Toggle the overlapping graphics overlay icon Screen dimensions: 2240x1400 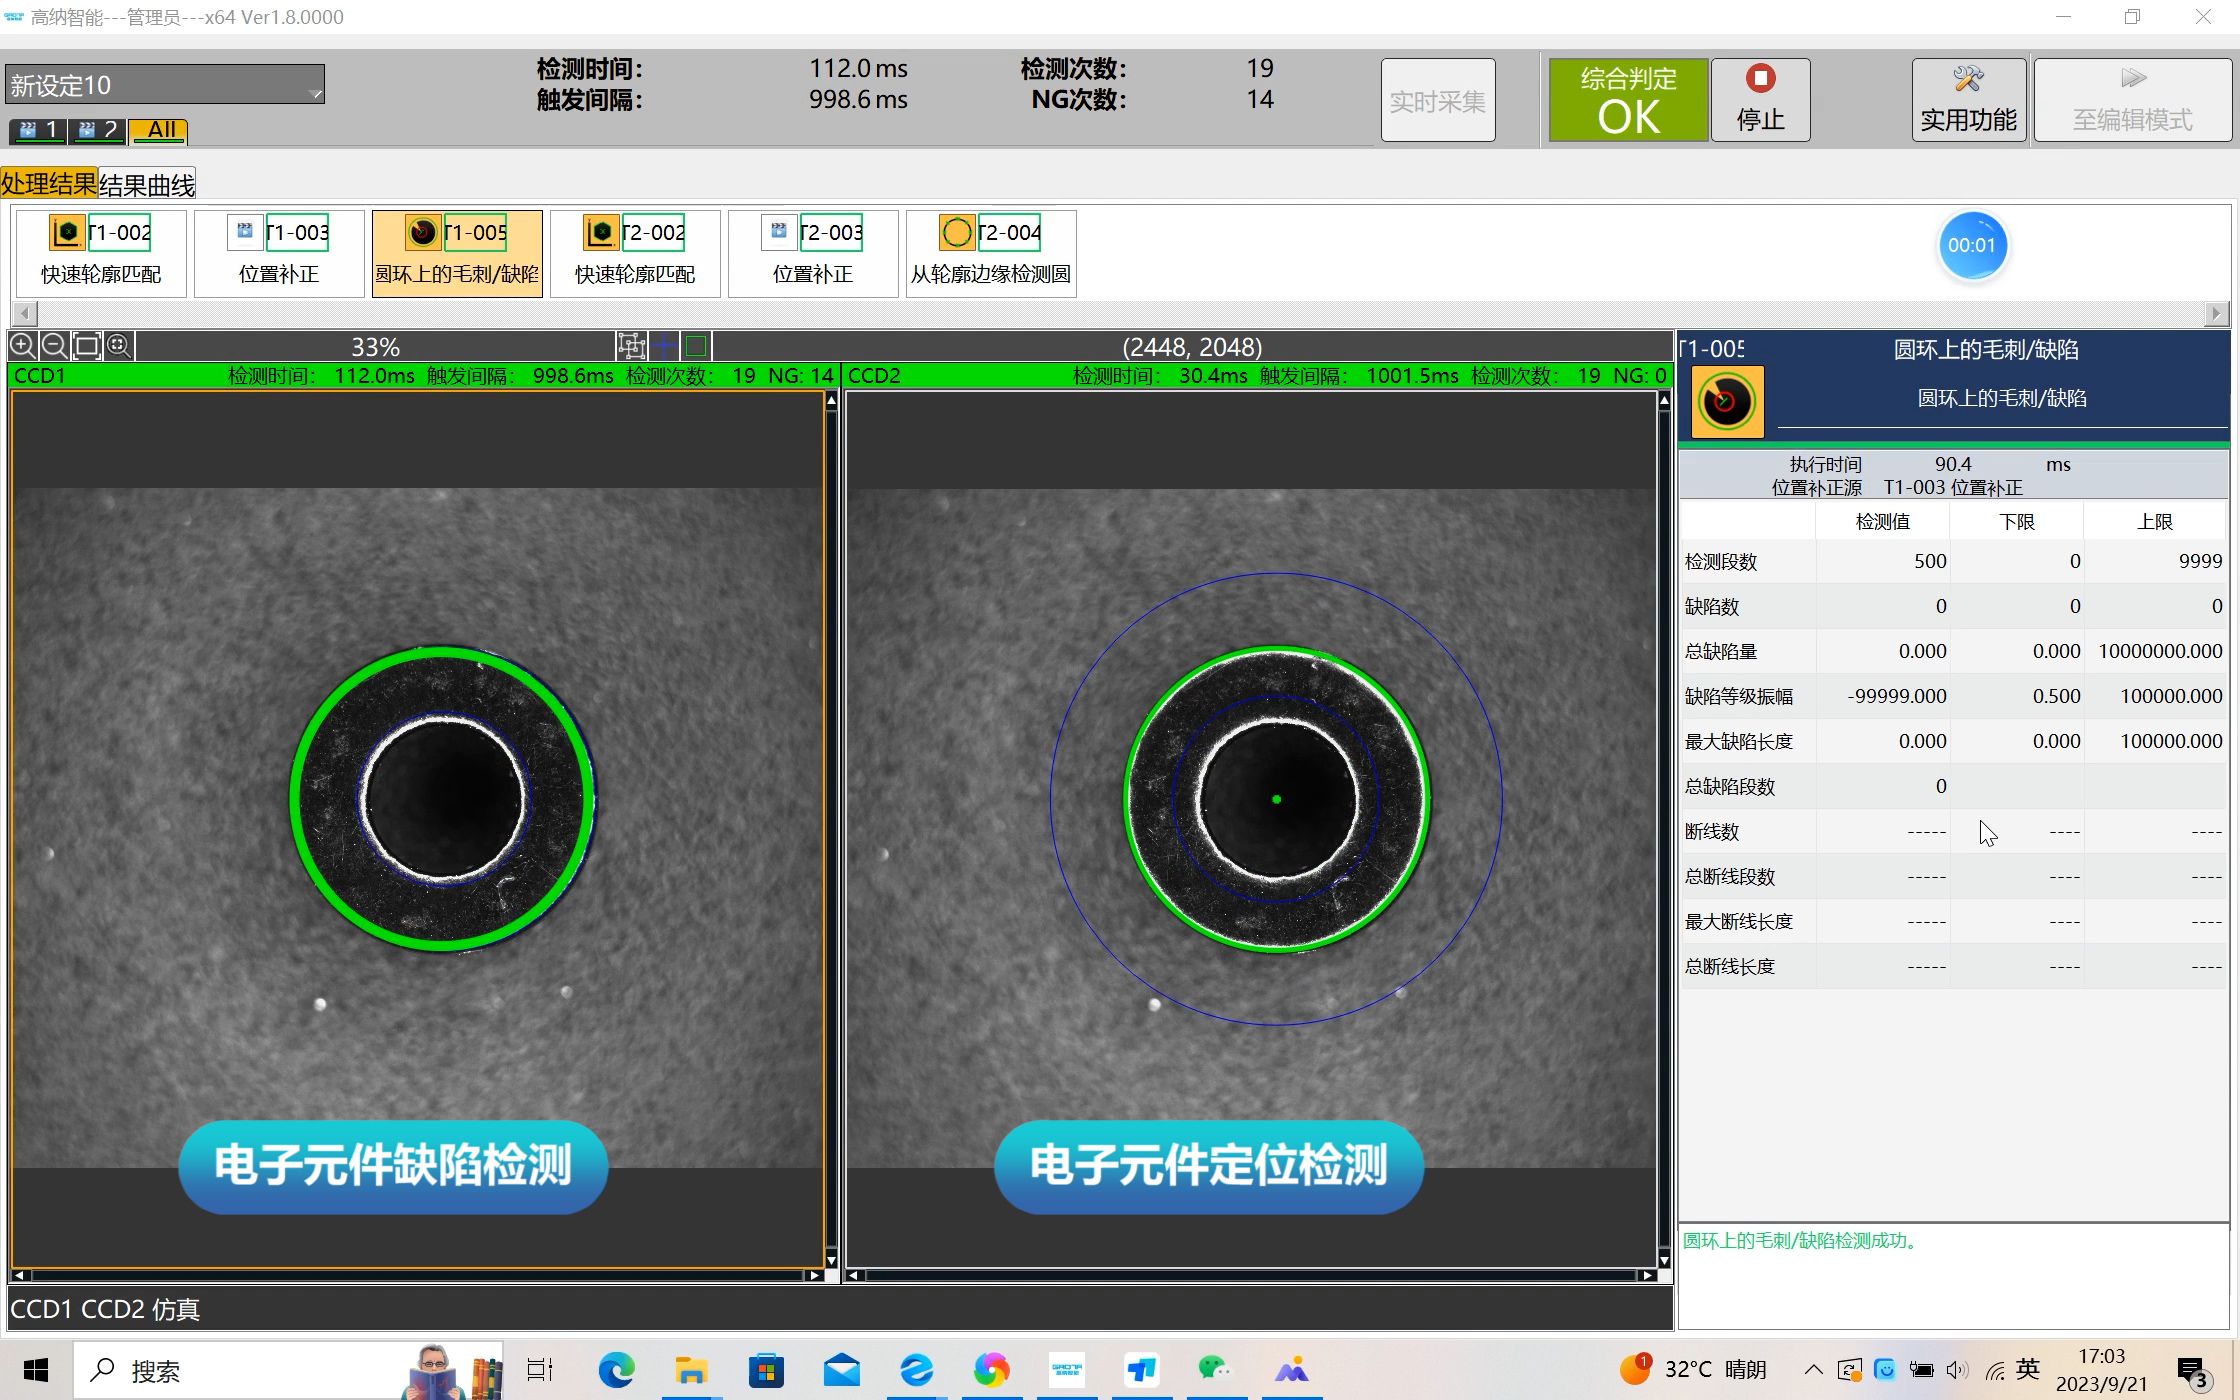click(x=631, y=346)
